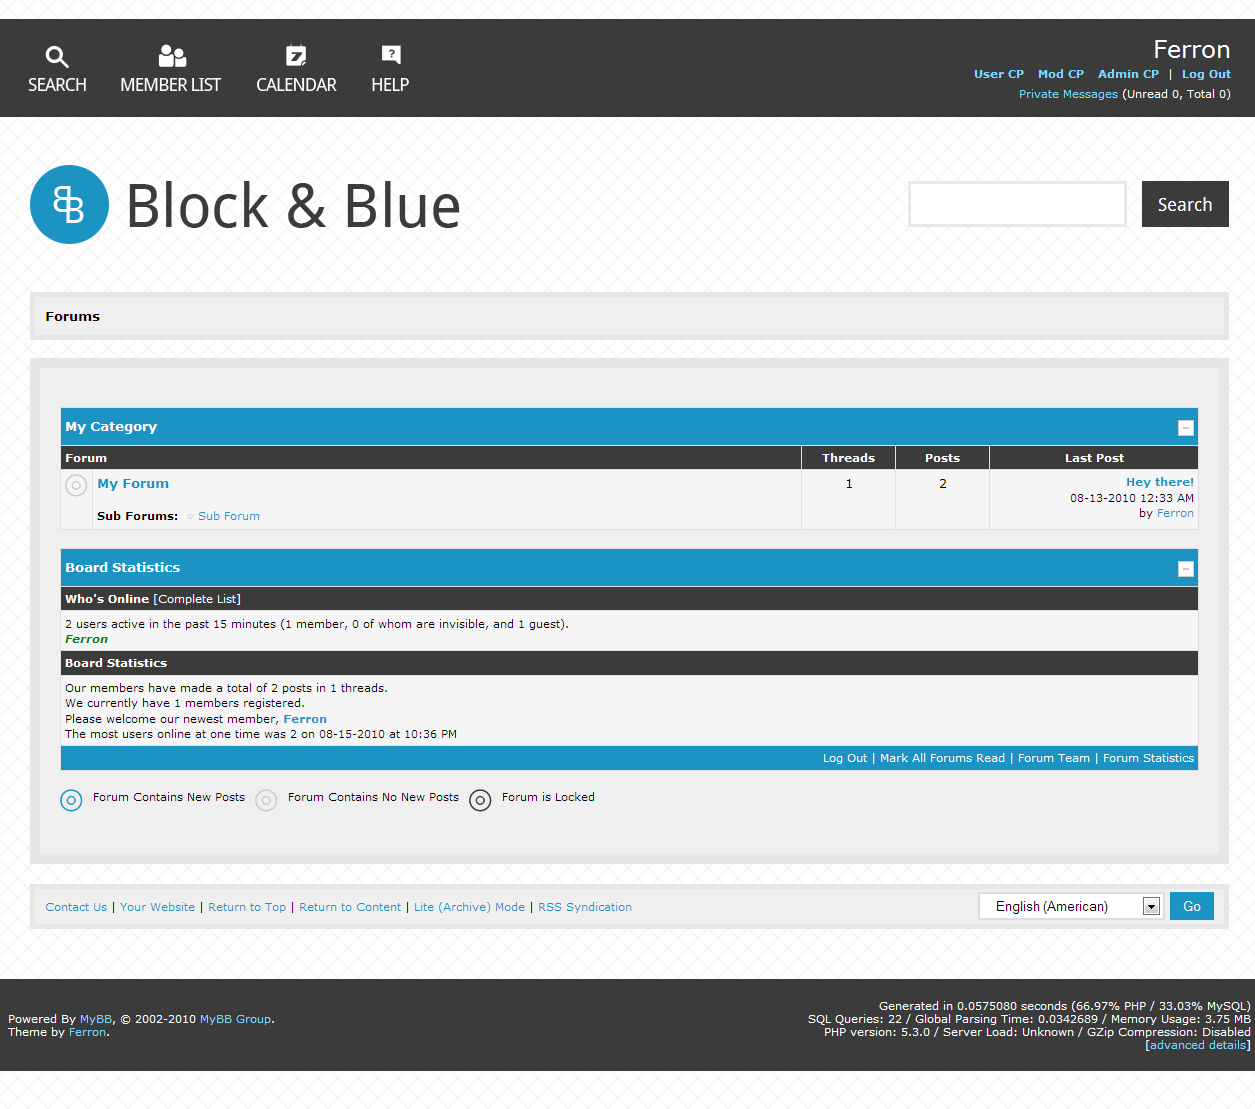The image size is (1255, 1109).
Task: Click the Search magnifier icon in header
Action: point(57,57)
